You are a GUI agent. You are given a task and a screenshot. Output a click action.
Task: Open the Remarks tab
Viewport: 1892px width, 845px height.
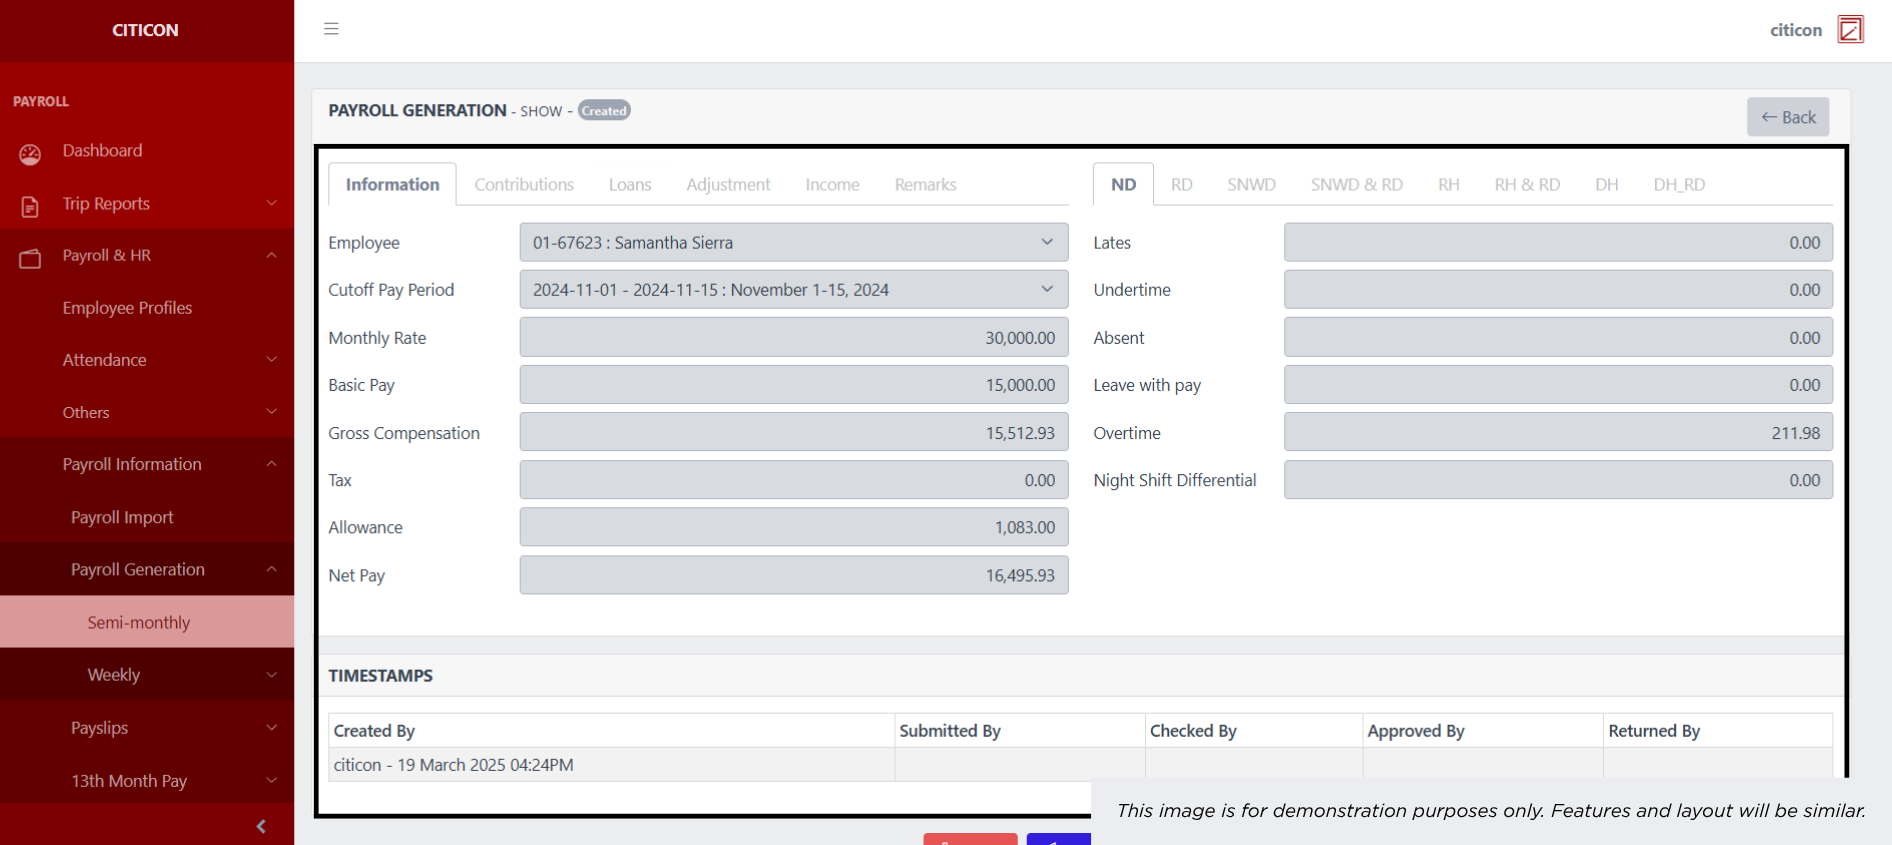925,185
